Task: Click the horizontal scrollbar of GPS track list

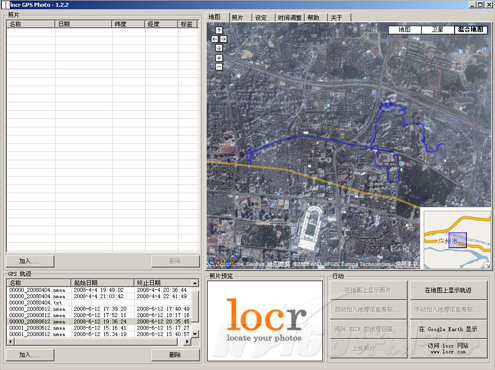Action: 99,342
